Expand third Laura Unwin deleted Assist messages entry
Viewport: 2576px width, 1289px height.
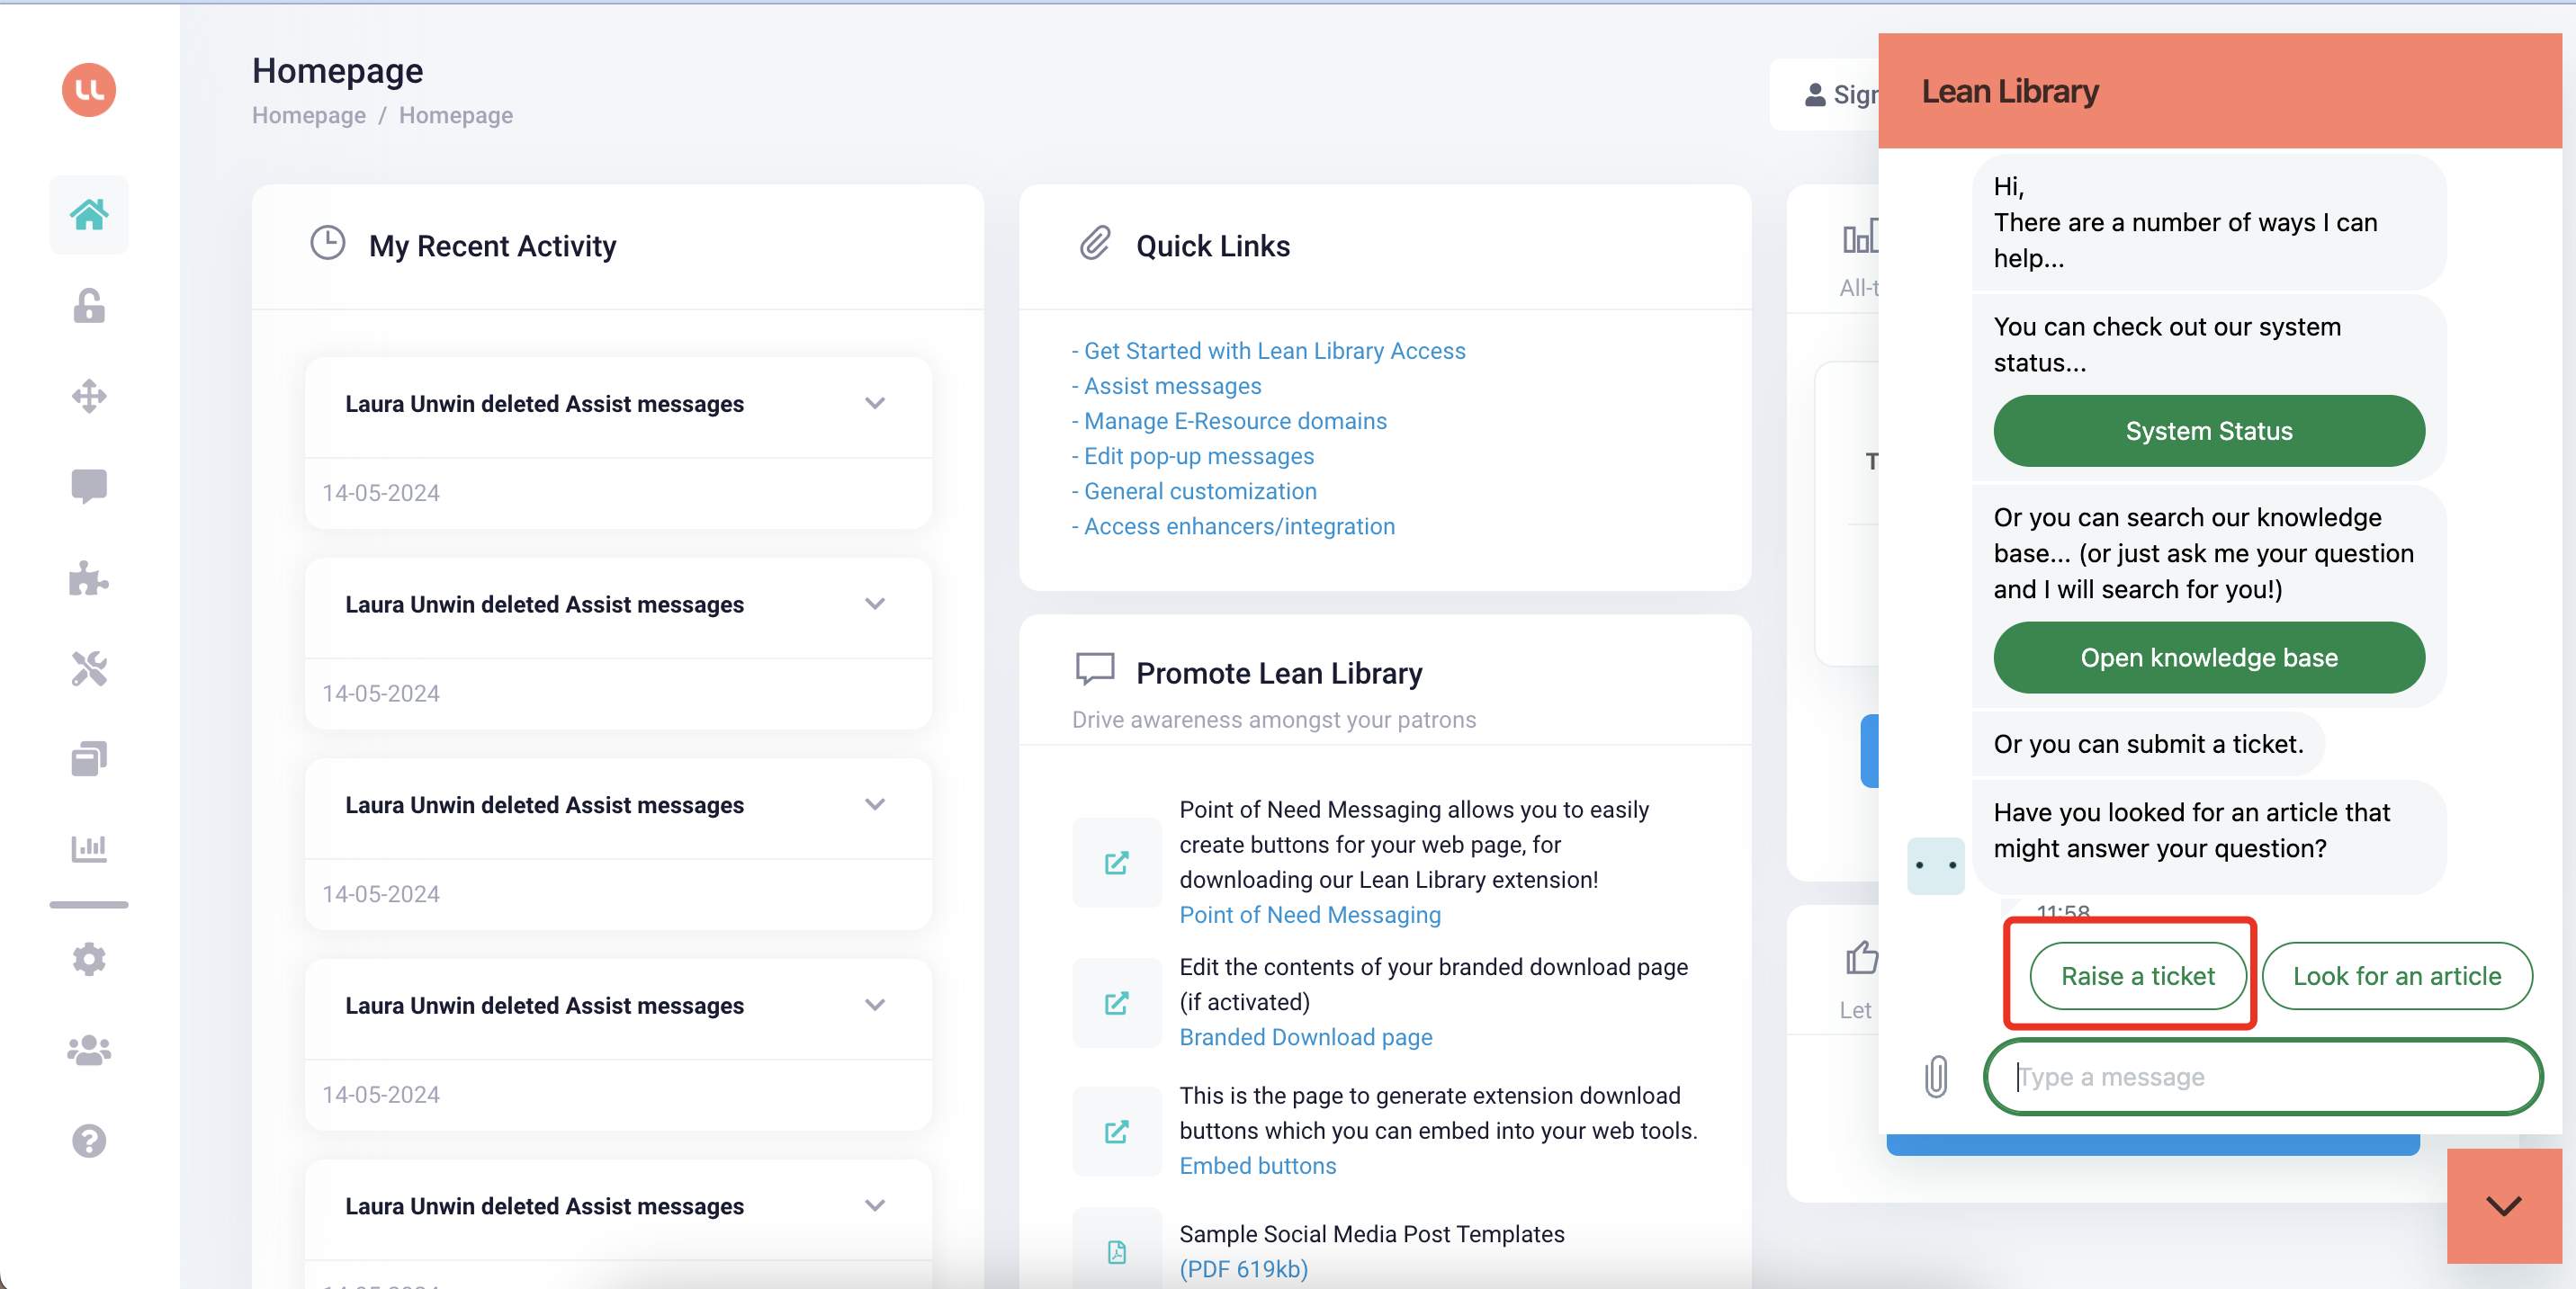pos(875,804)
